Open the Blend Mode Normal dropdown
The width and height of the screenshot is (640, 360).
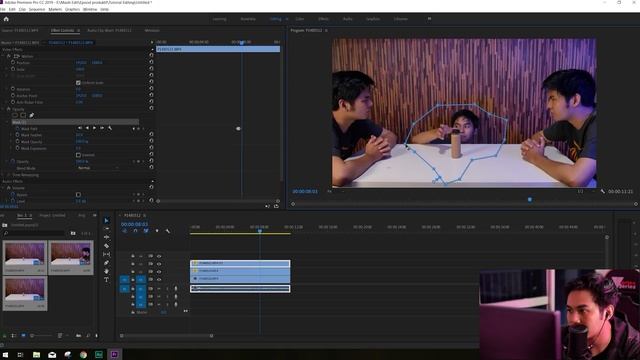coord(98,168)
